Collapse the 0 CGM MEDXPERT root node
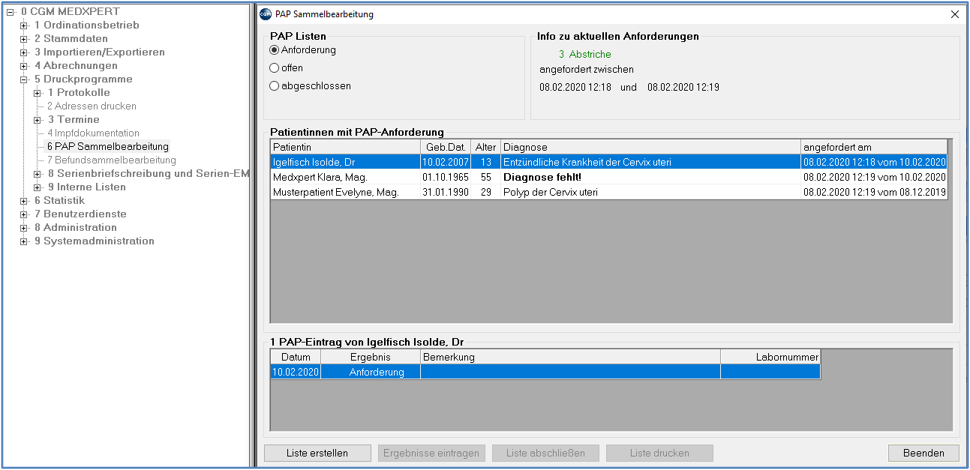This screenshot has width=970, height=470. click(x=12, y=12)
